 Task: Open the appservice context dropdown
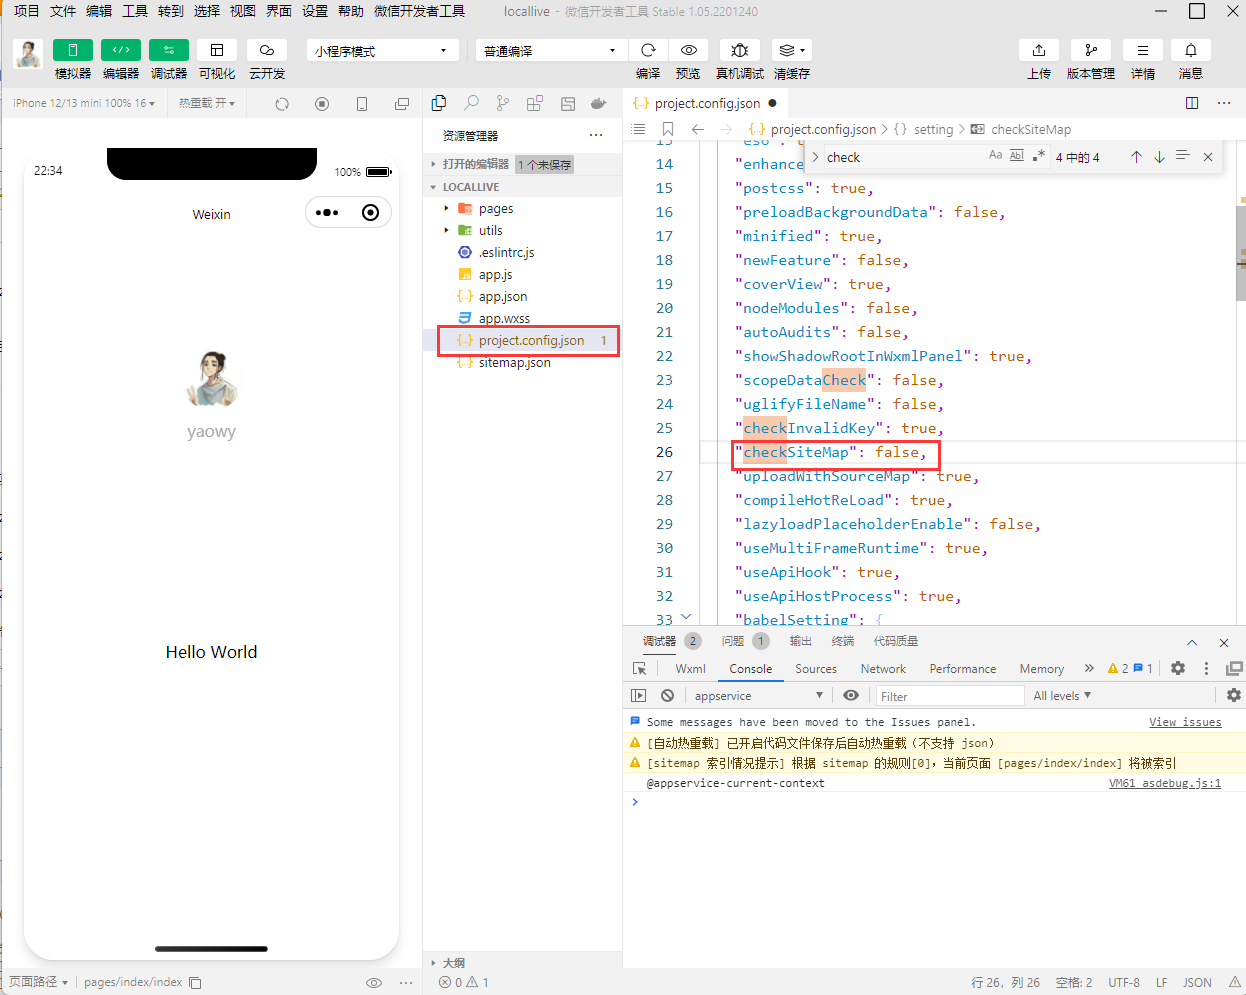point(758,696)
